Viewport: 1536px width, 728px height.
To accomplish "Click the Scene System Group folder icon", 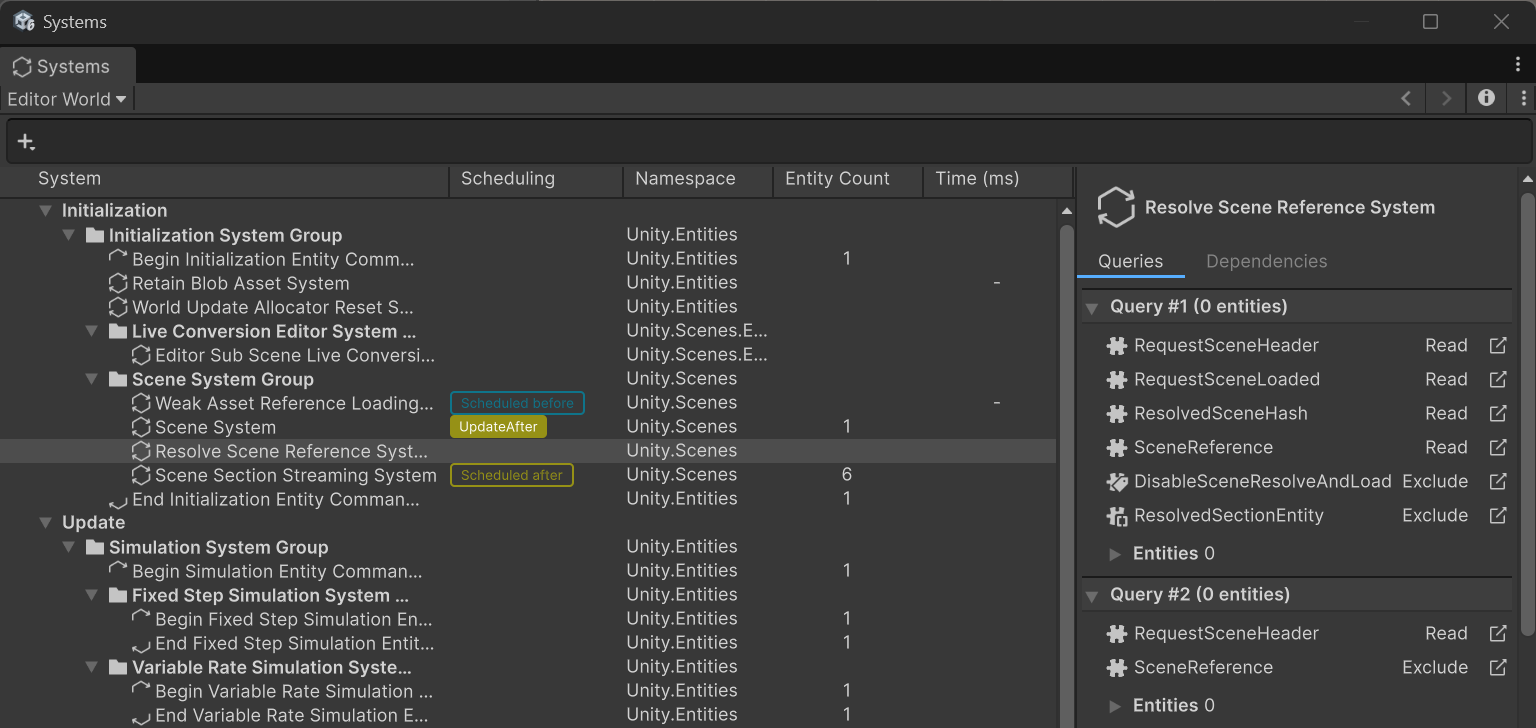I will tap(118, 379).
